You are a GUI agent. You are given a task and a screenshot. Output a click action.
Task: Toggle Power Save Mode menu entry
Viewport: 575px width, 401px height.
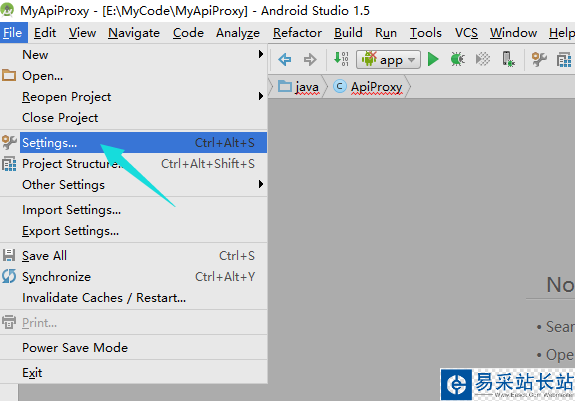click(133, 347)
